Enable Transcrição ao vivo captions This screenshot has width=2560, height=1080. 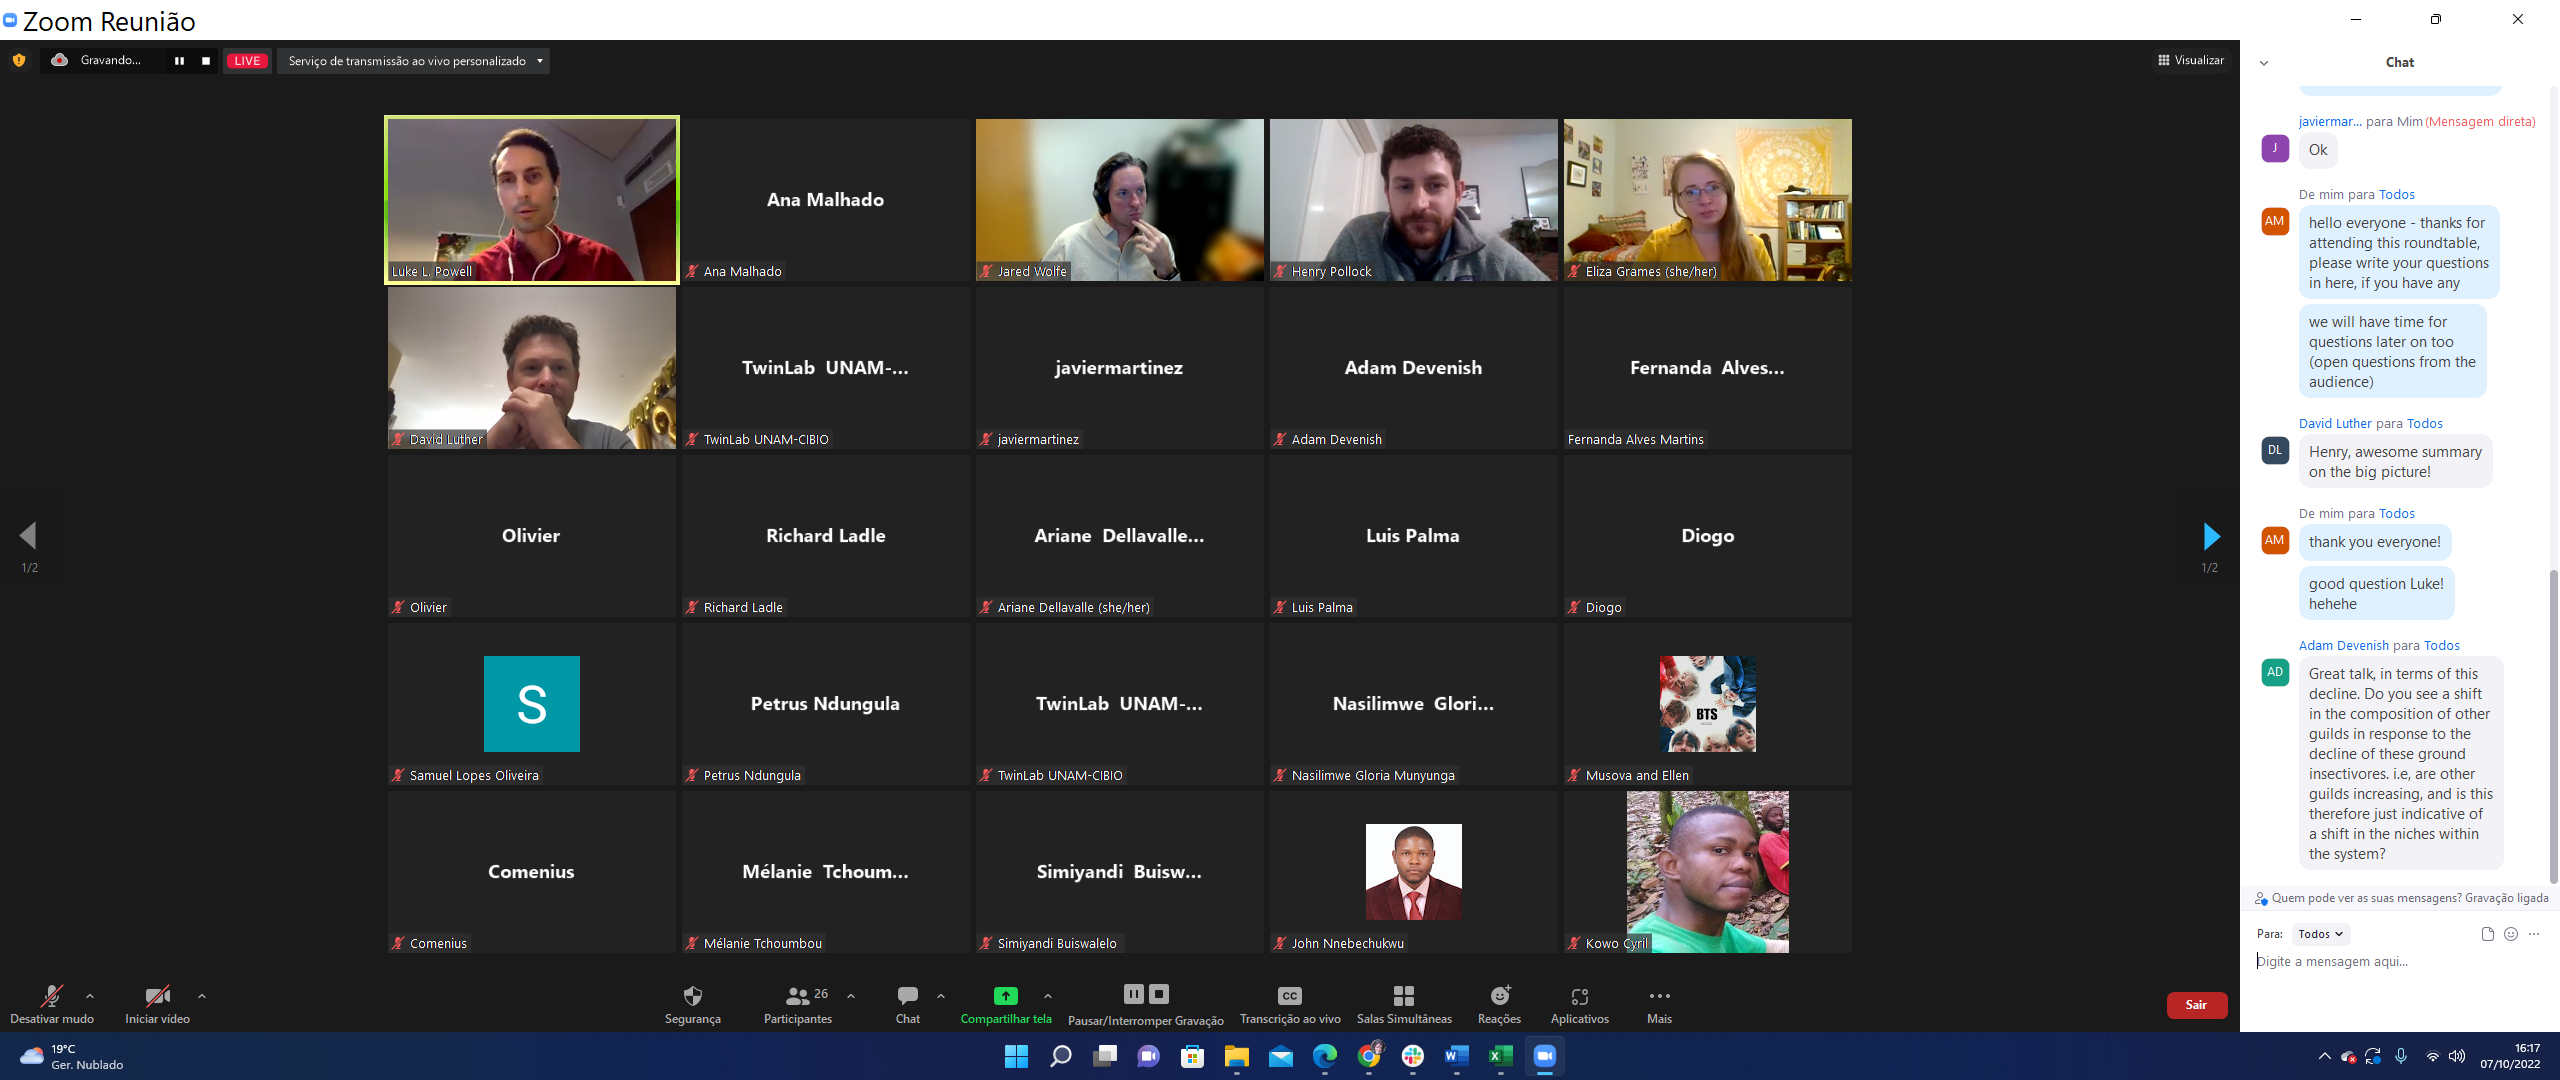1290,1004
